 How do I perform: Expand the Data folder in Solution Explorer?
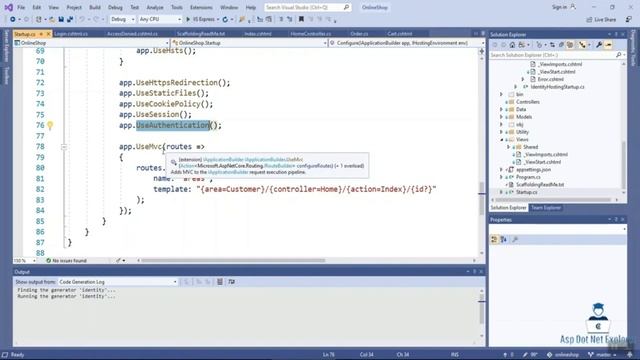(501, 109)
